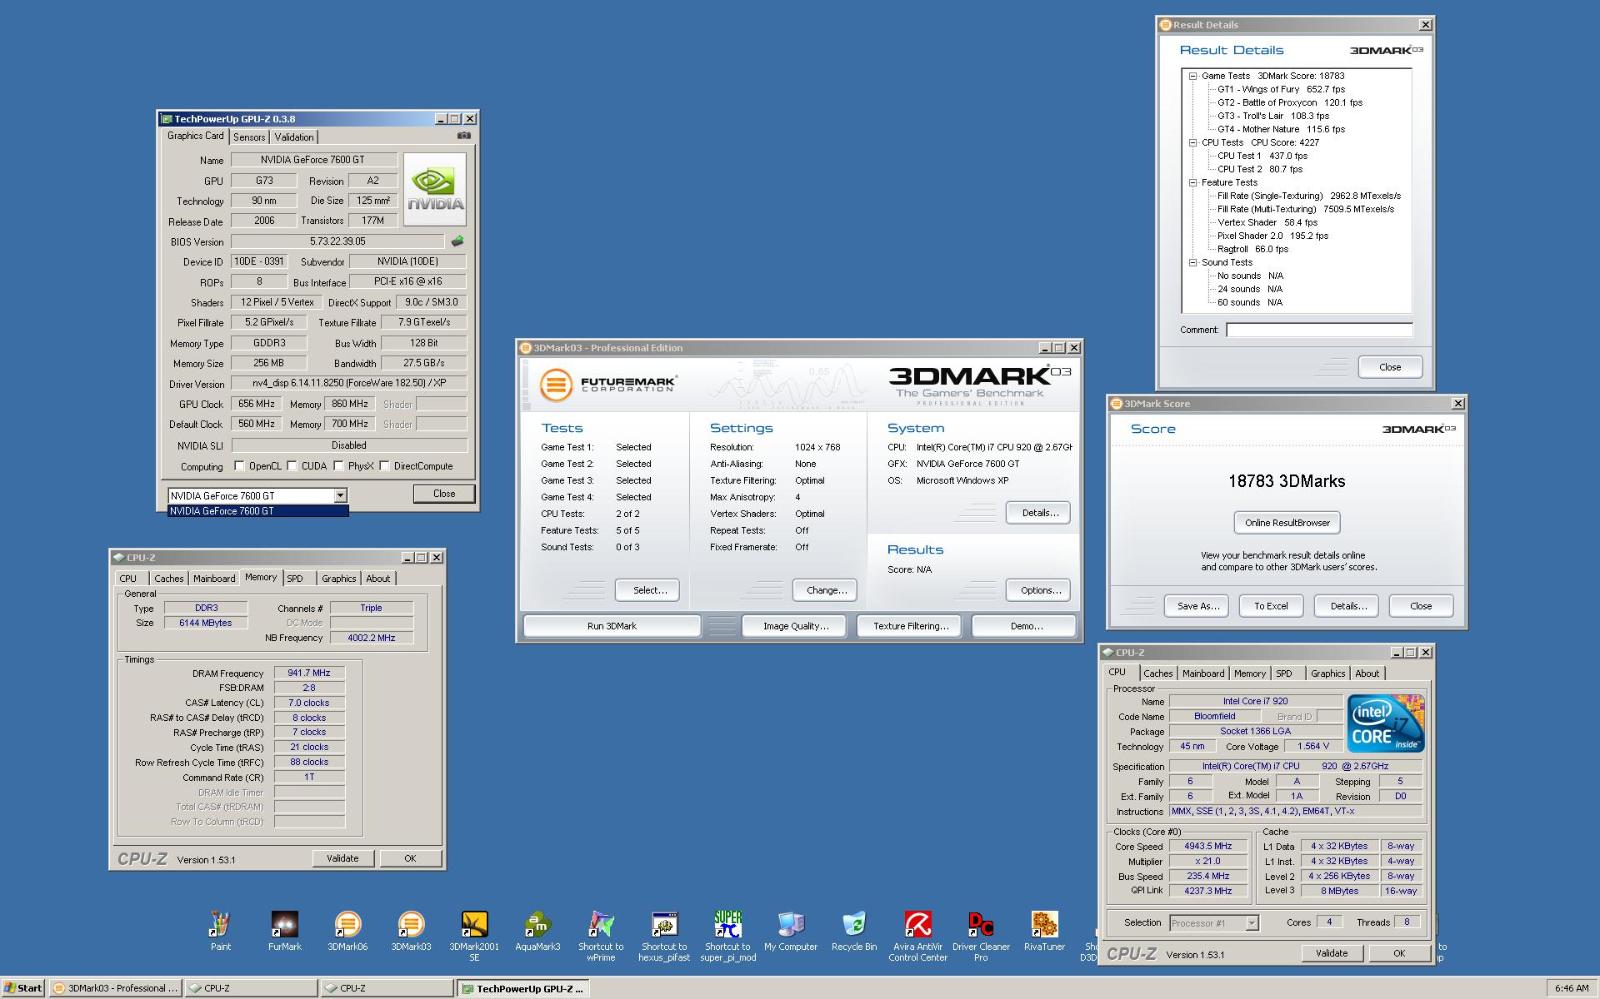Click Save As... in 3DMark Score
The height and width of the screenshot is (999, 1600).
[1198, 606]
